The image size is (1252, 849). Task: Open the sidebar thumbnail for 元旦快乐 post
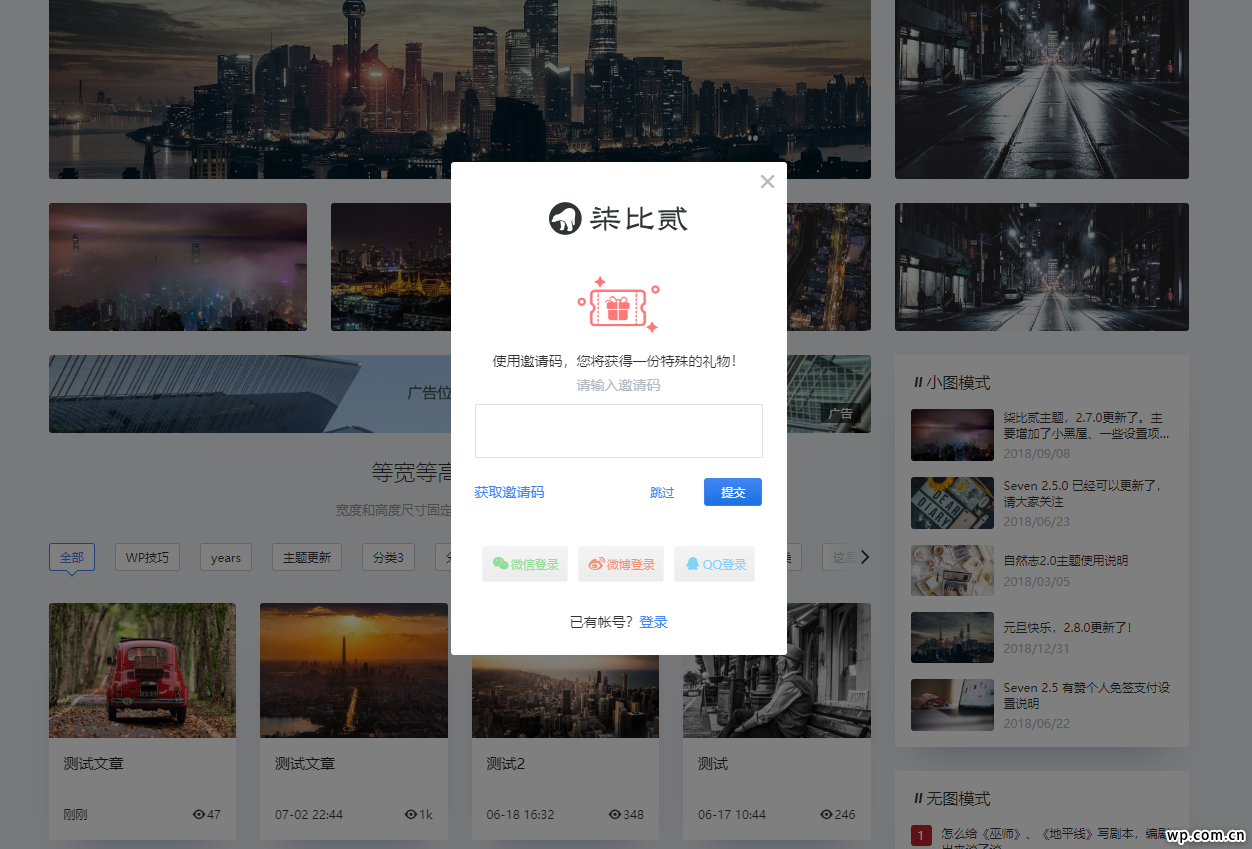pos(952,638)
